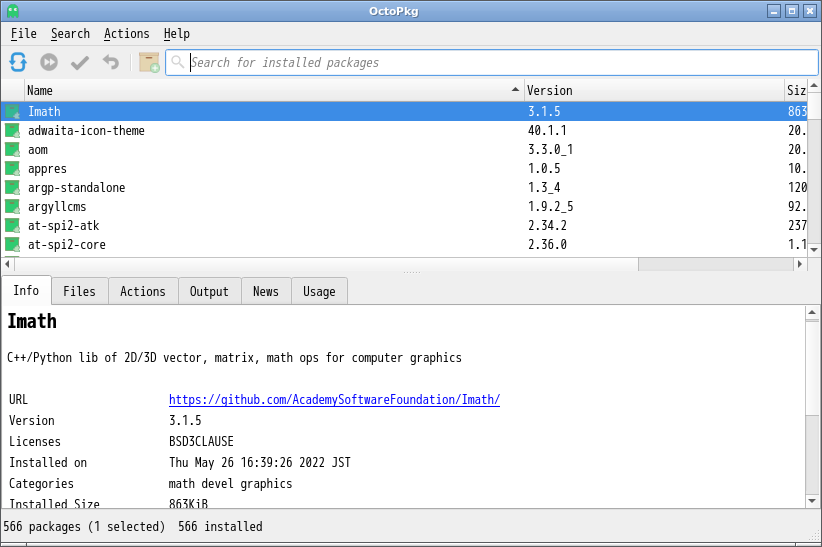Focus the Search for installed packages field

492,62
